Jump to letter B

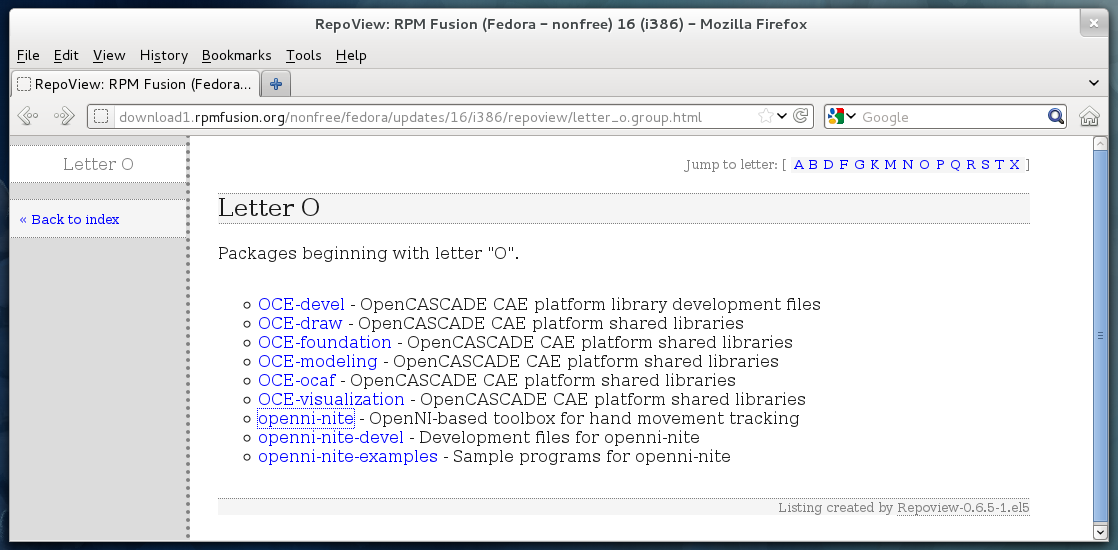[813, 165]
